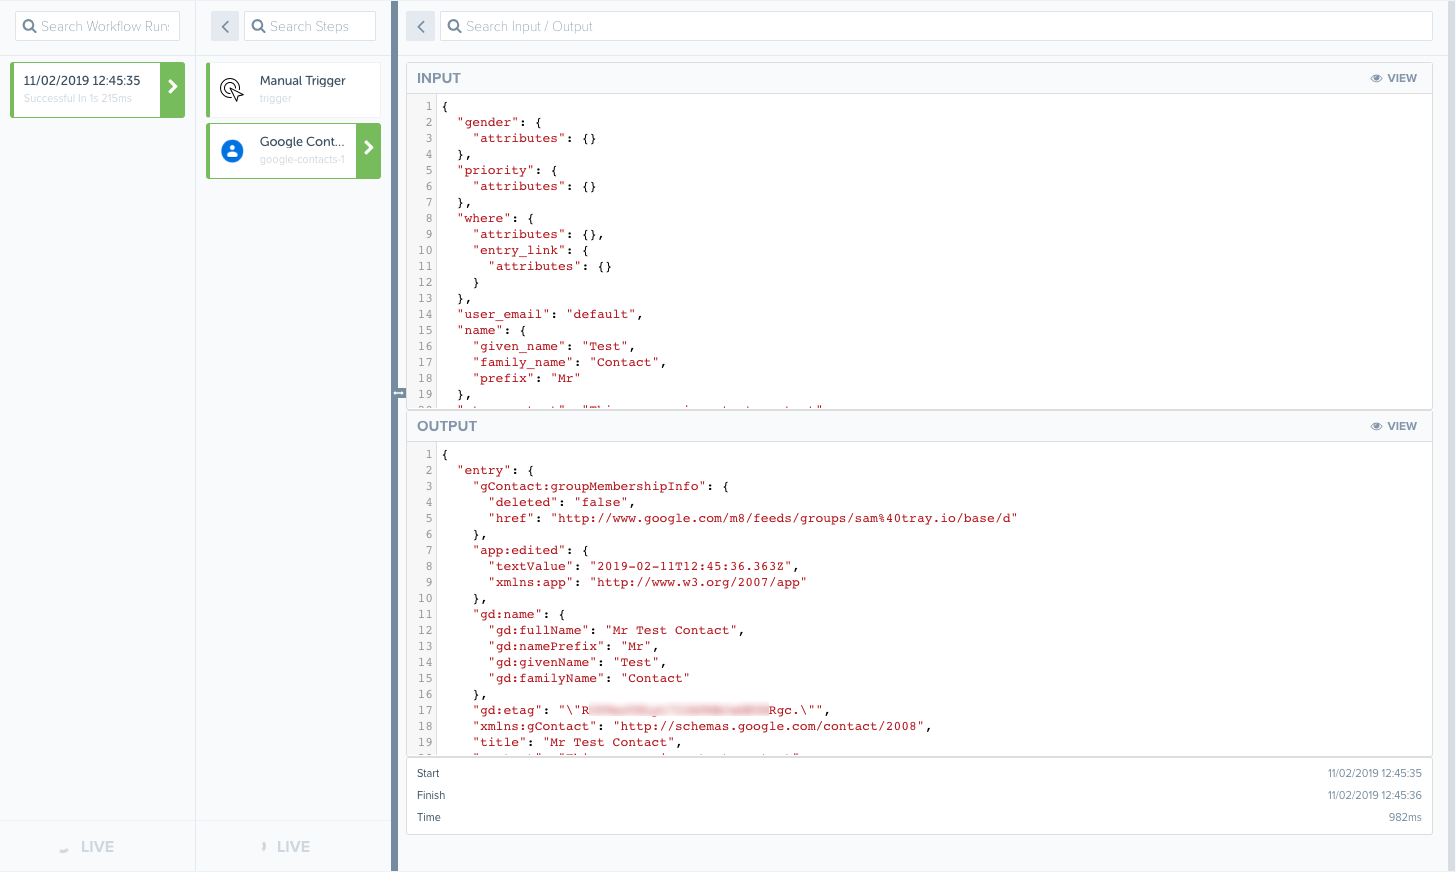
Task: Click the magnifier icon in Search Steps
Action: click(259, 26)
